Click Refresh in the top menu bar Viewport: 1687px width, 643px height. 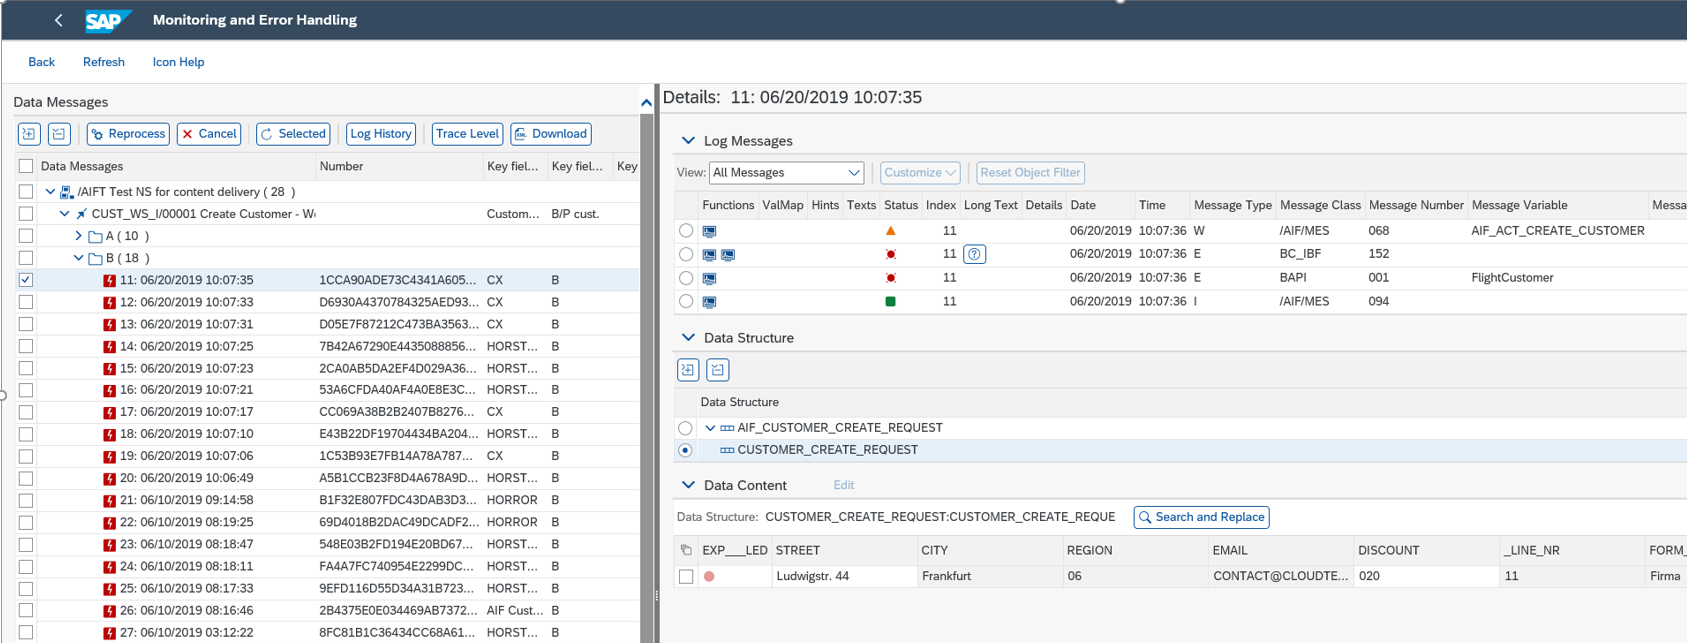click(x=103, y=62)
